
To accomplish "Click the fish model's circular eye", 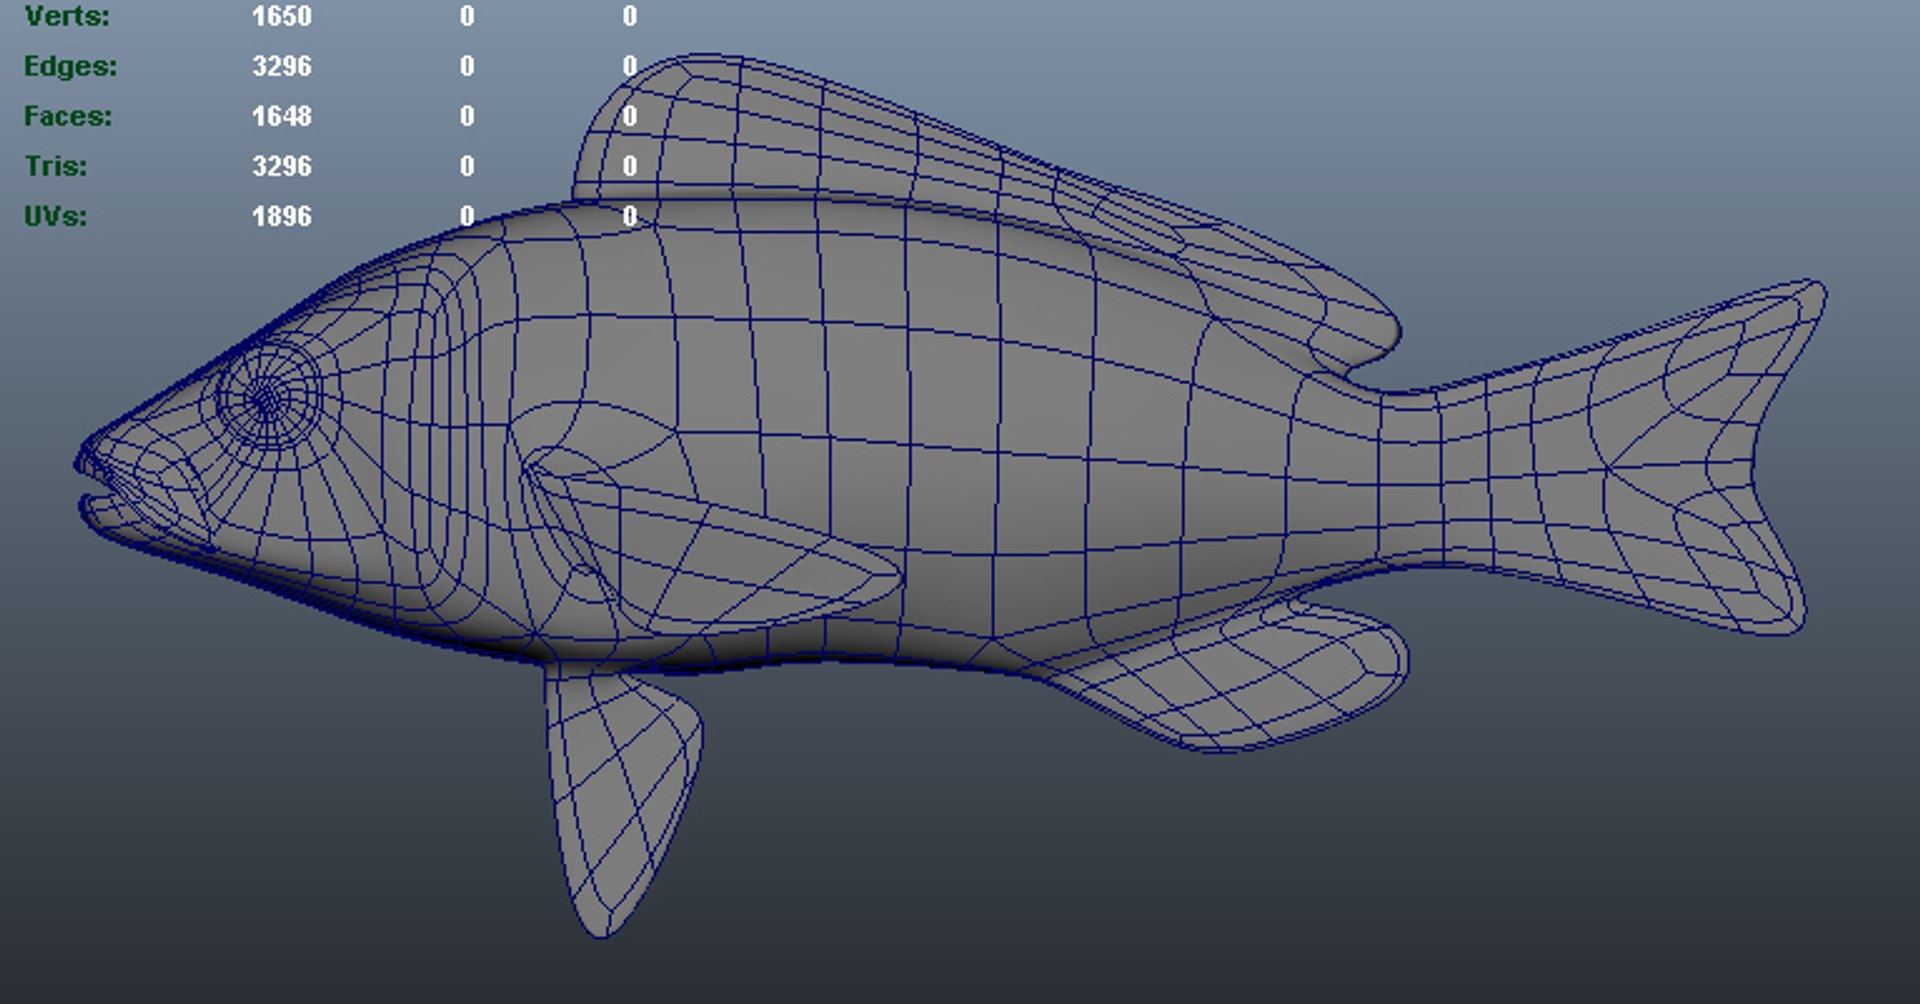I will pyautogui.click(x=268, y=398).
